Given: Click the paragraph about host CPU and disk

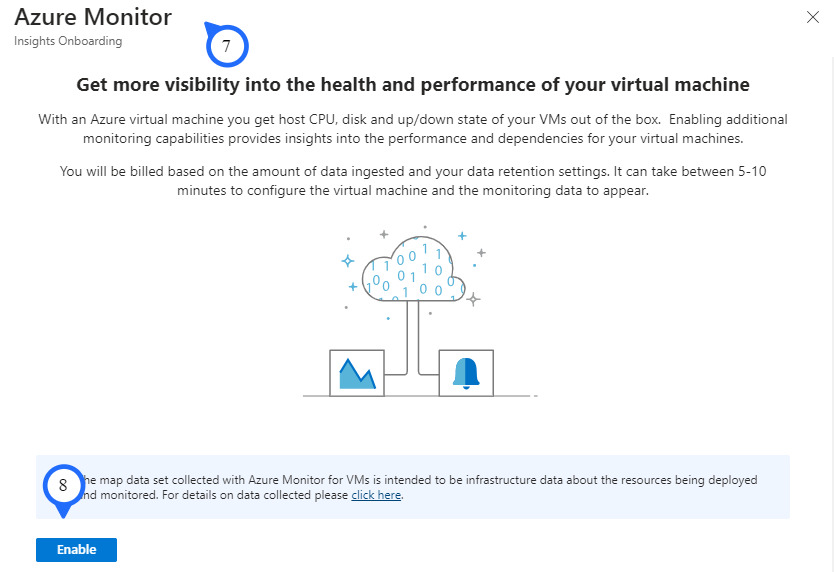Looking at the screenshot, I should (x=413, y=129).
